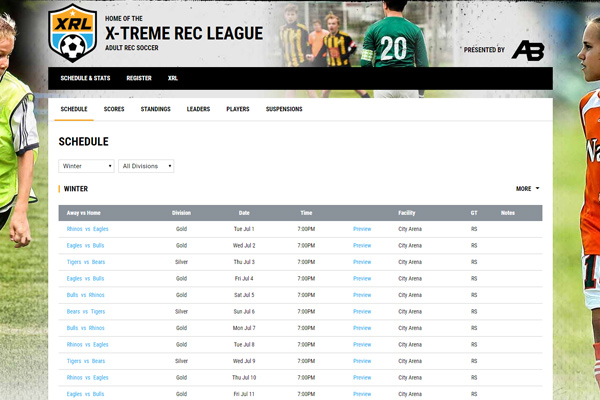The width and height of the screenshot is (600, 400).
Task: Open Schedule & Stats in navigation bar
Action: click(85, 78)
